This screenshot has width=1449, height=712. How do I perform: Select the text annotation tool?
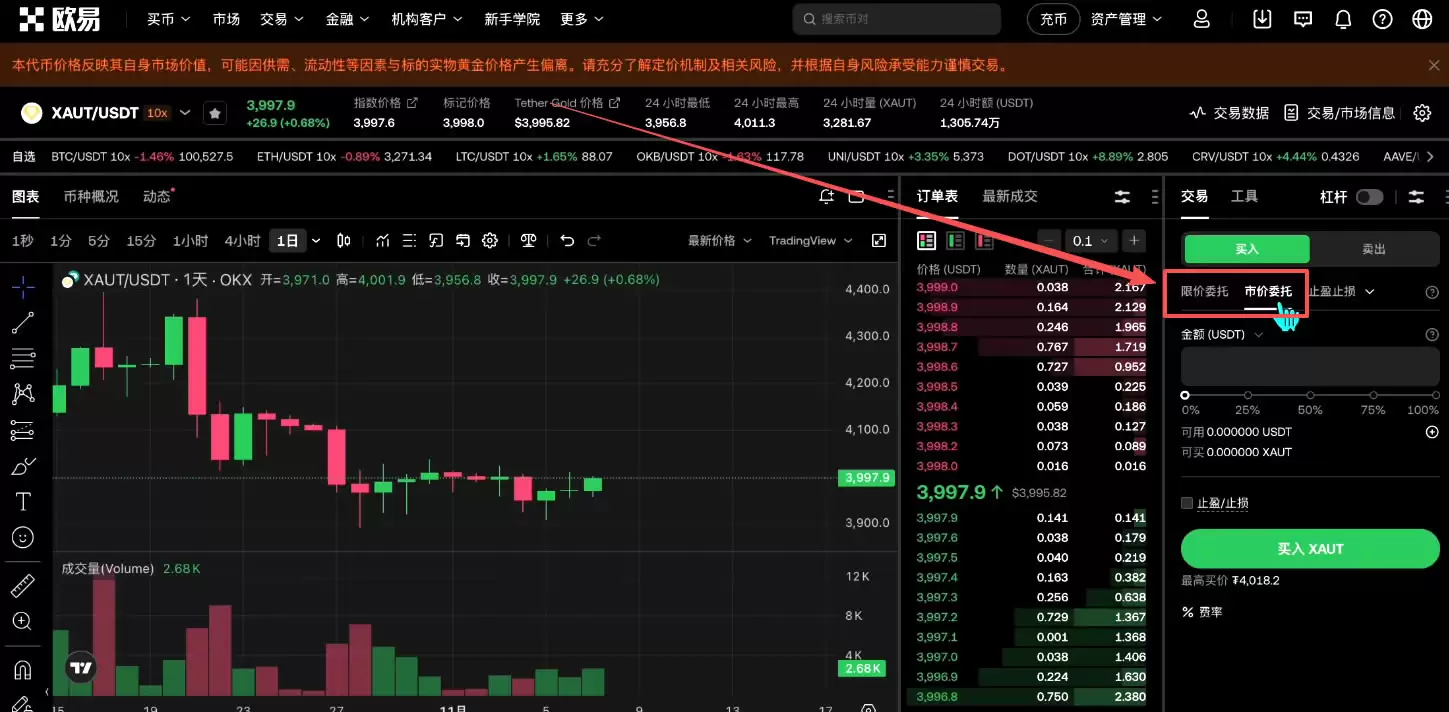pyautogui.click(x=24, y=501)
